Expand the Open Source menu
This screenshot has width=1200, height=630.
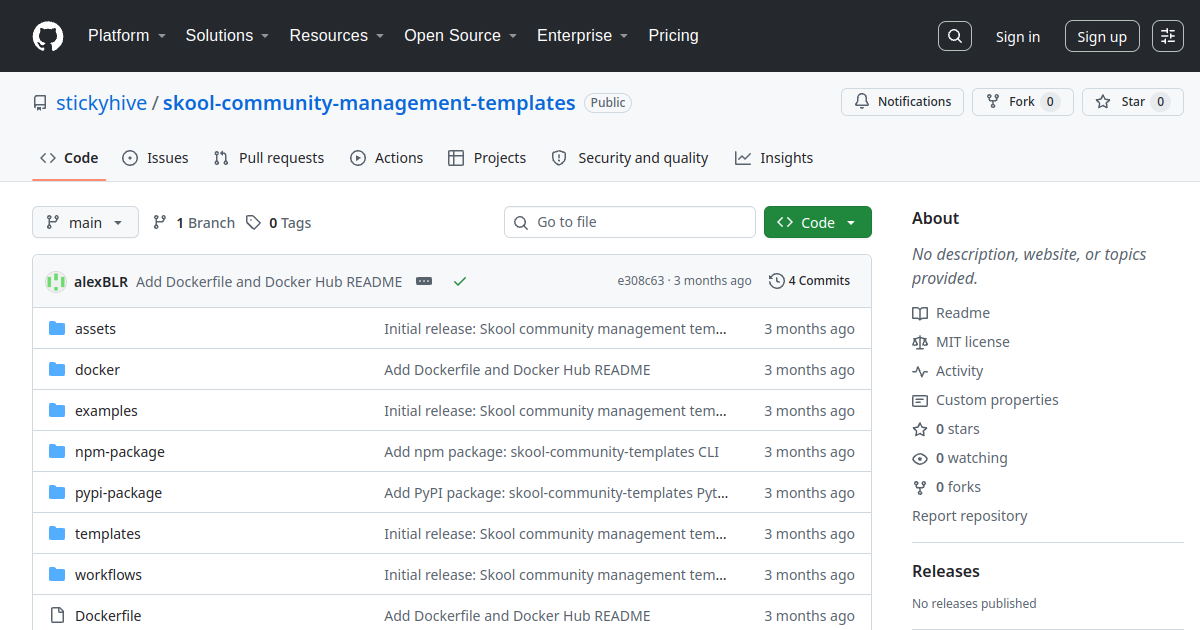(460, 35)
